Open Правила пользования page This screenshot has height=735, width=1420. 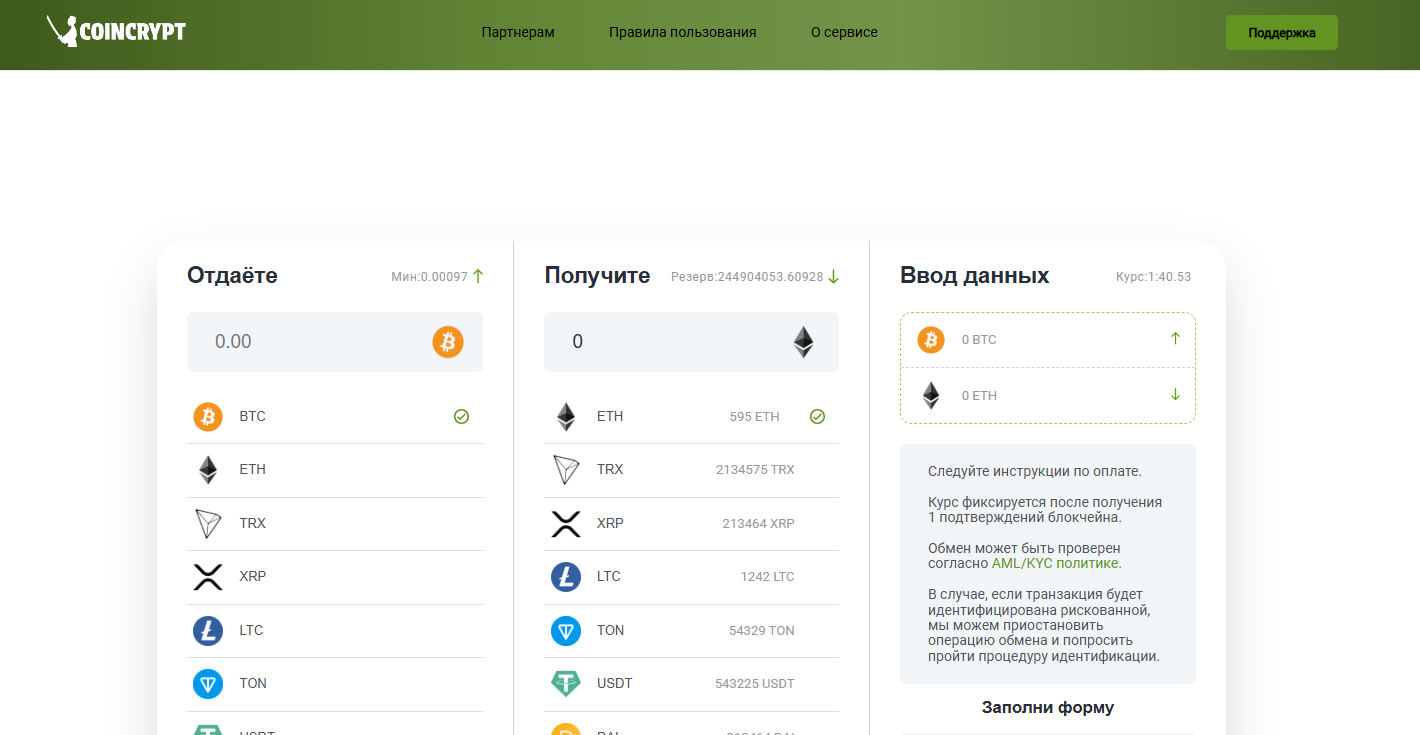pos(682,33)
